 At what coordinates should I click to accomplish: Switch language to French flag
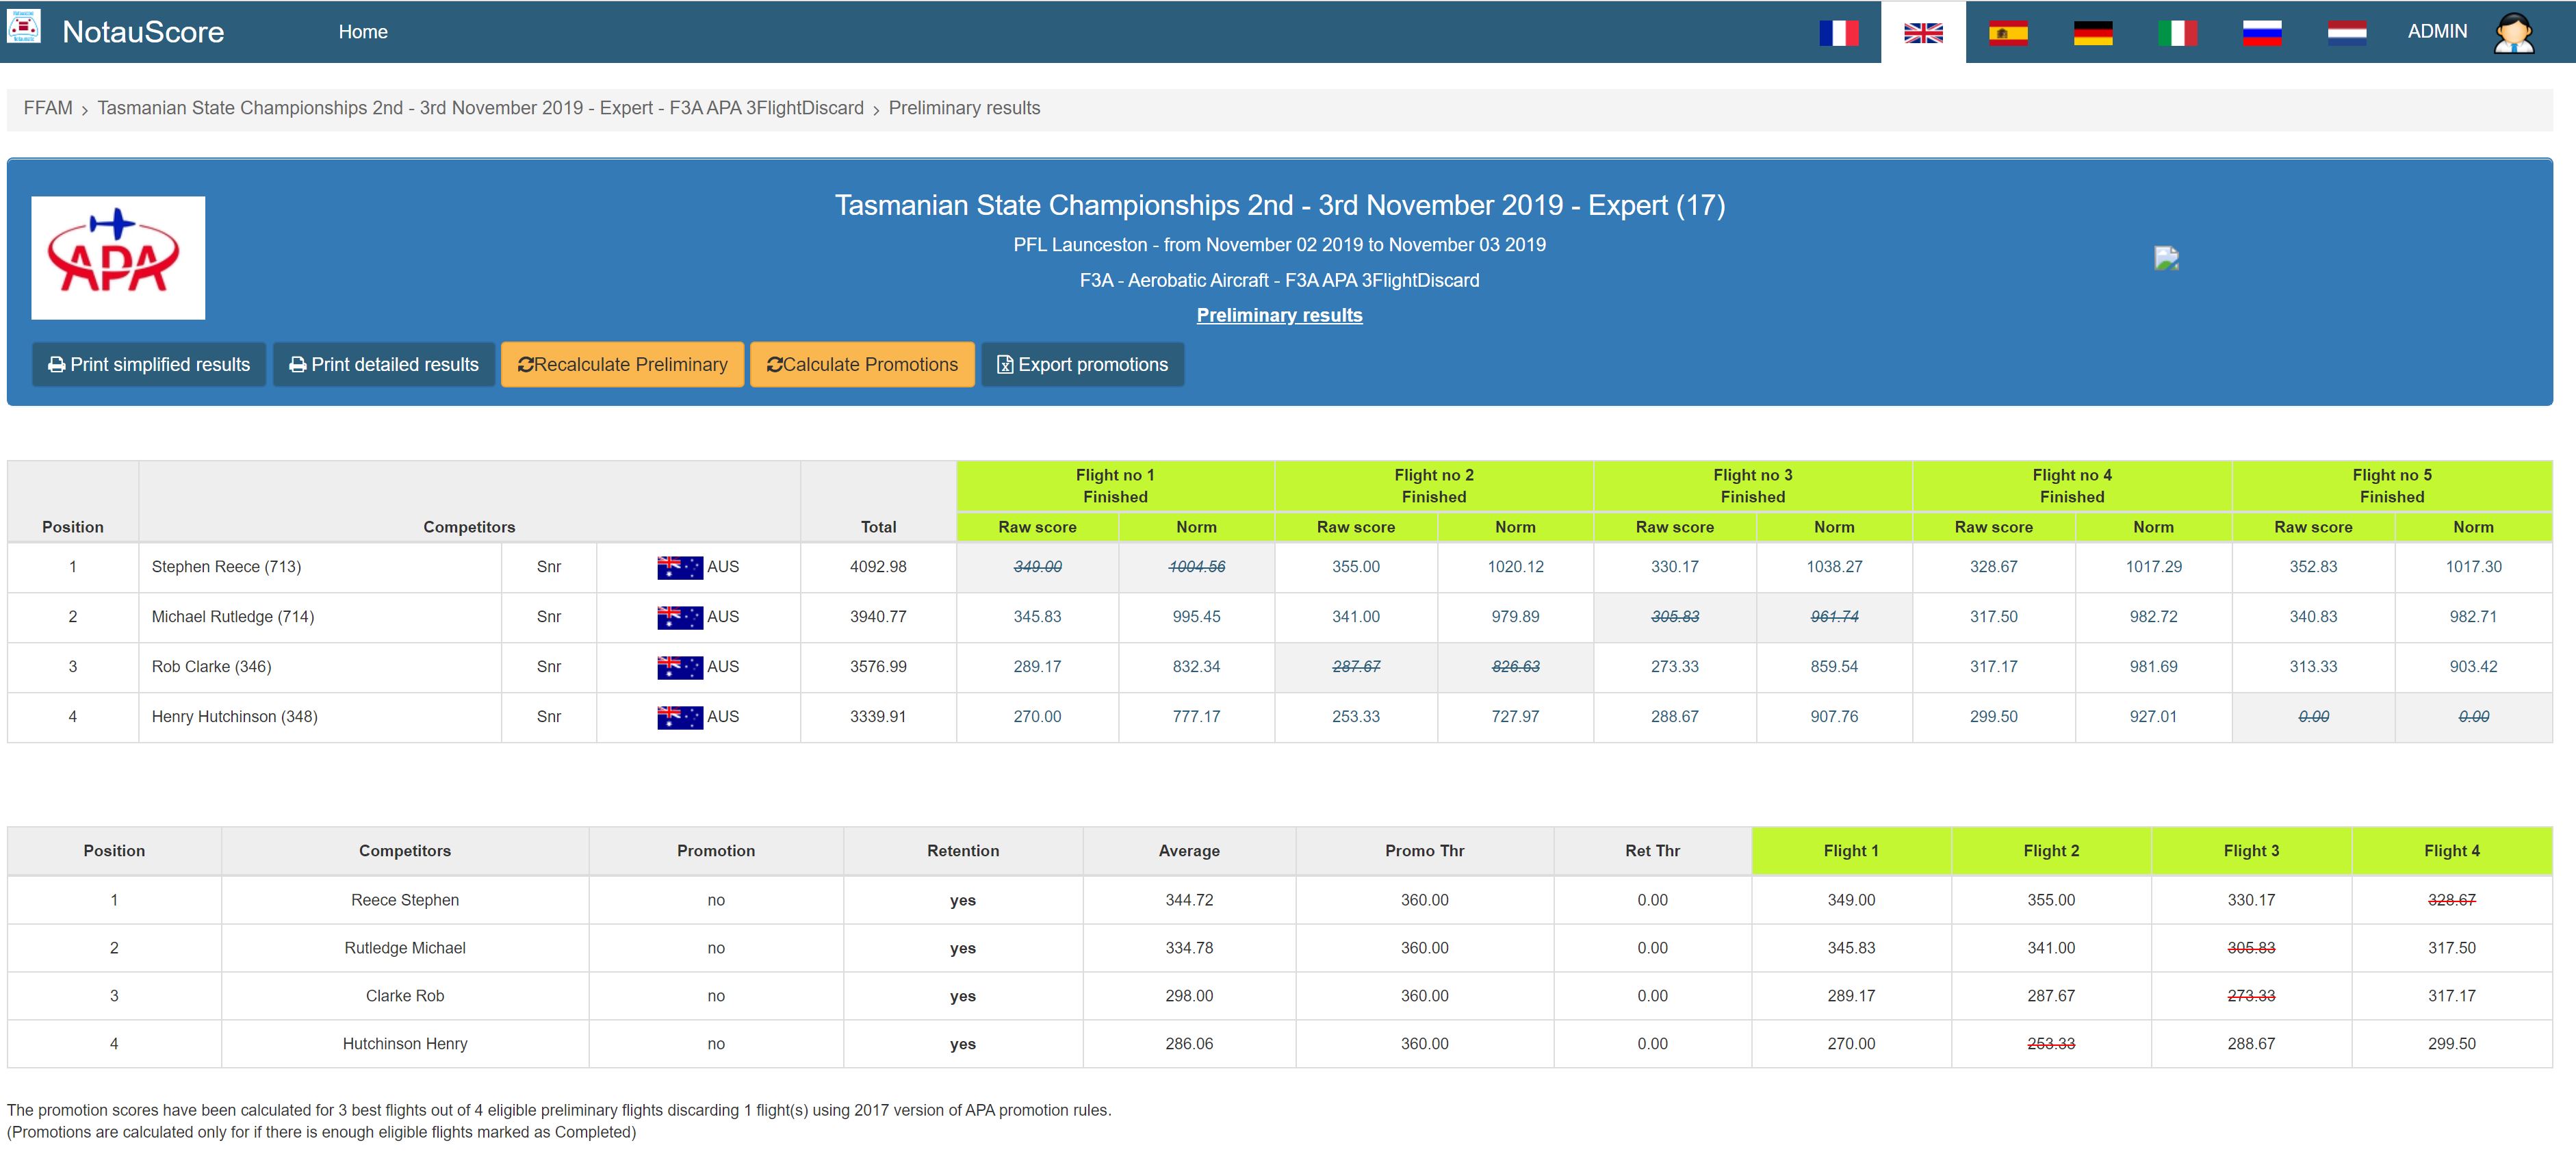coord(1838,33)
